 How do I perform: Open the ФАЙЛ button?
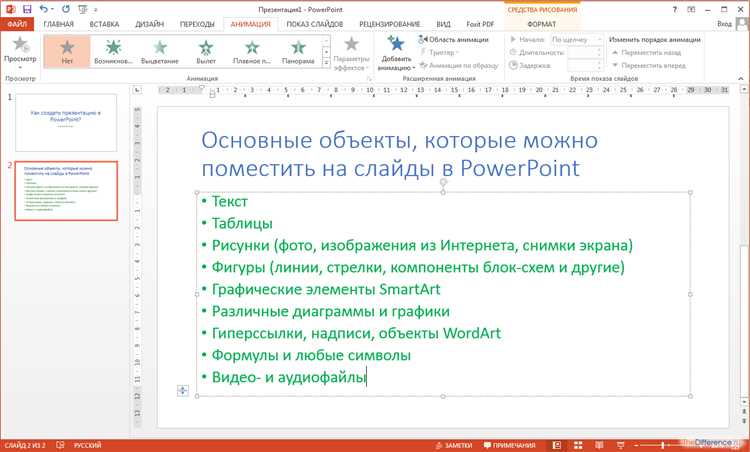(x=16, y=22)
